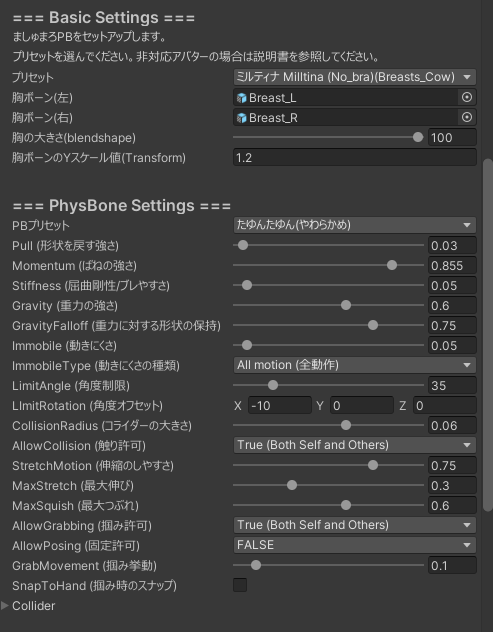Screen dimensions: 493x632
Task: Click the StretchMotion slider handle
Action: point(373,465)
